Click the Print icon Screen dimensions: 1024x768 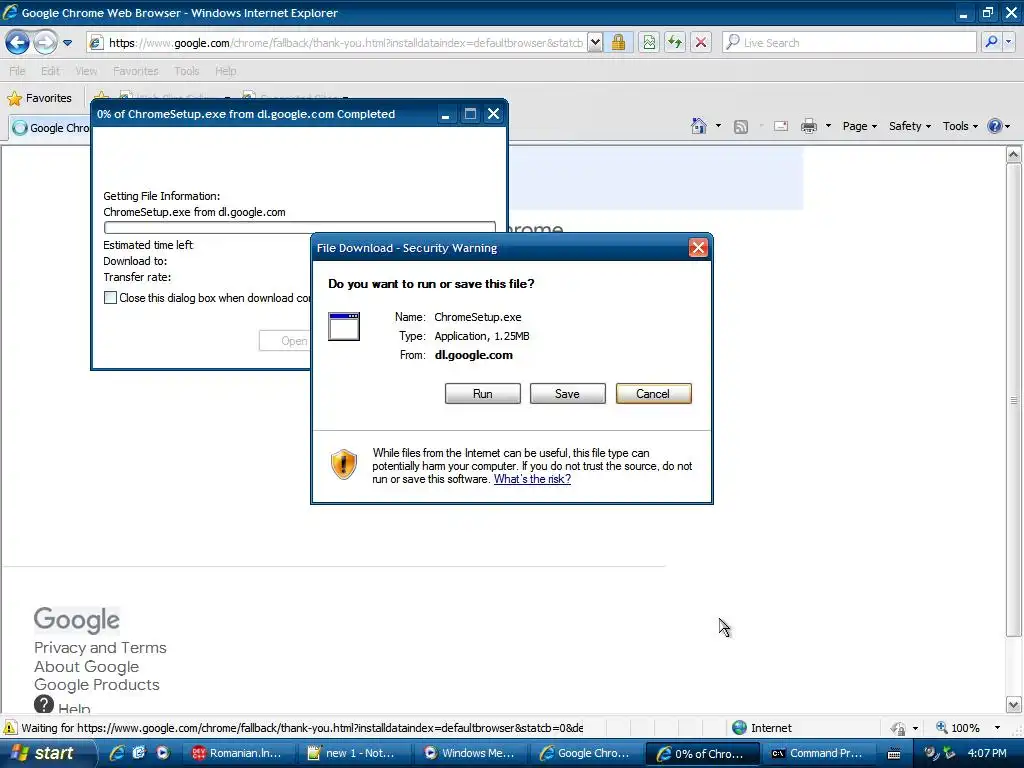(x=809, y=126)
